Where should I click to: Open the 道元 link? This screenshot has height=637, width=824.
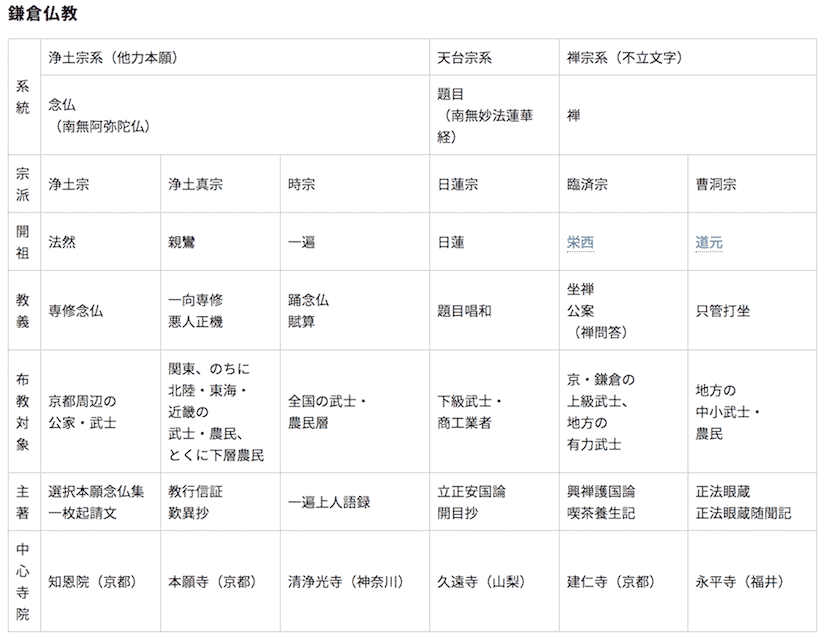[x=709, y=242]
